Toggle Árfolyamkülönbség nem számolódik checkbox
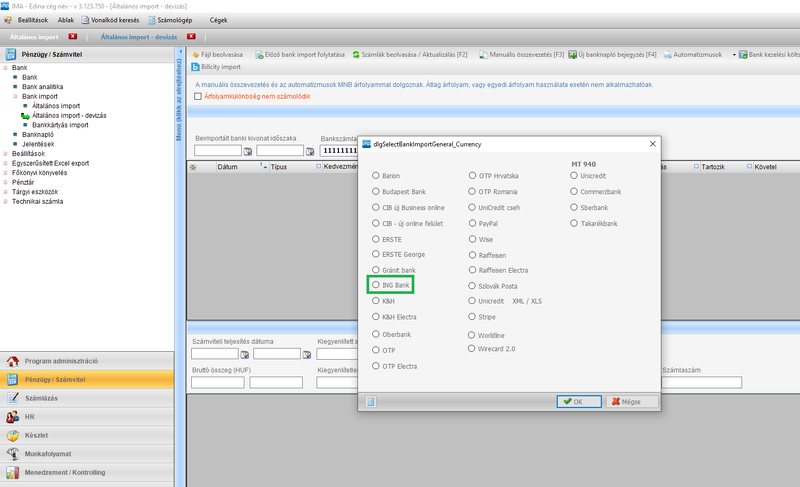This screenshot has height=487, width=800. [x=198, y=96]
